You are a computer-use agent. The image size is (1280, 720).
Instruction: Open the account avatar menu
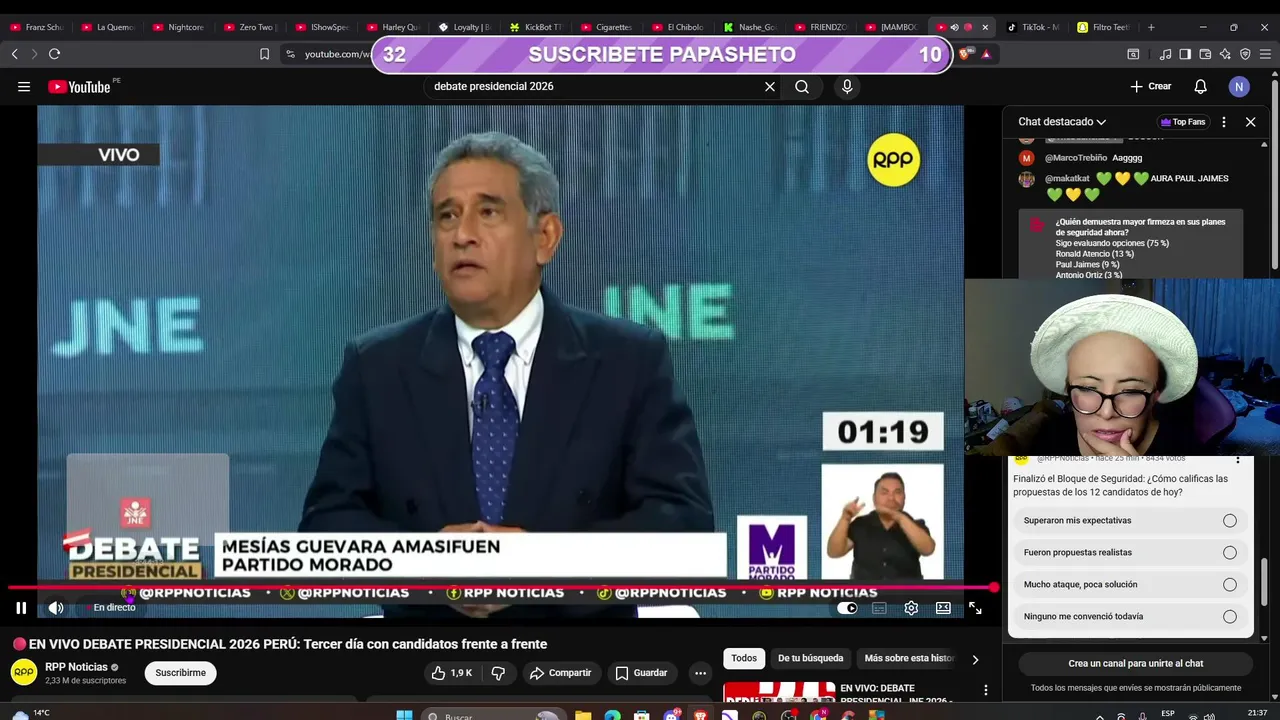coord(1239,87)
